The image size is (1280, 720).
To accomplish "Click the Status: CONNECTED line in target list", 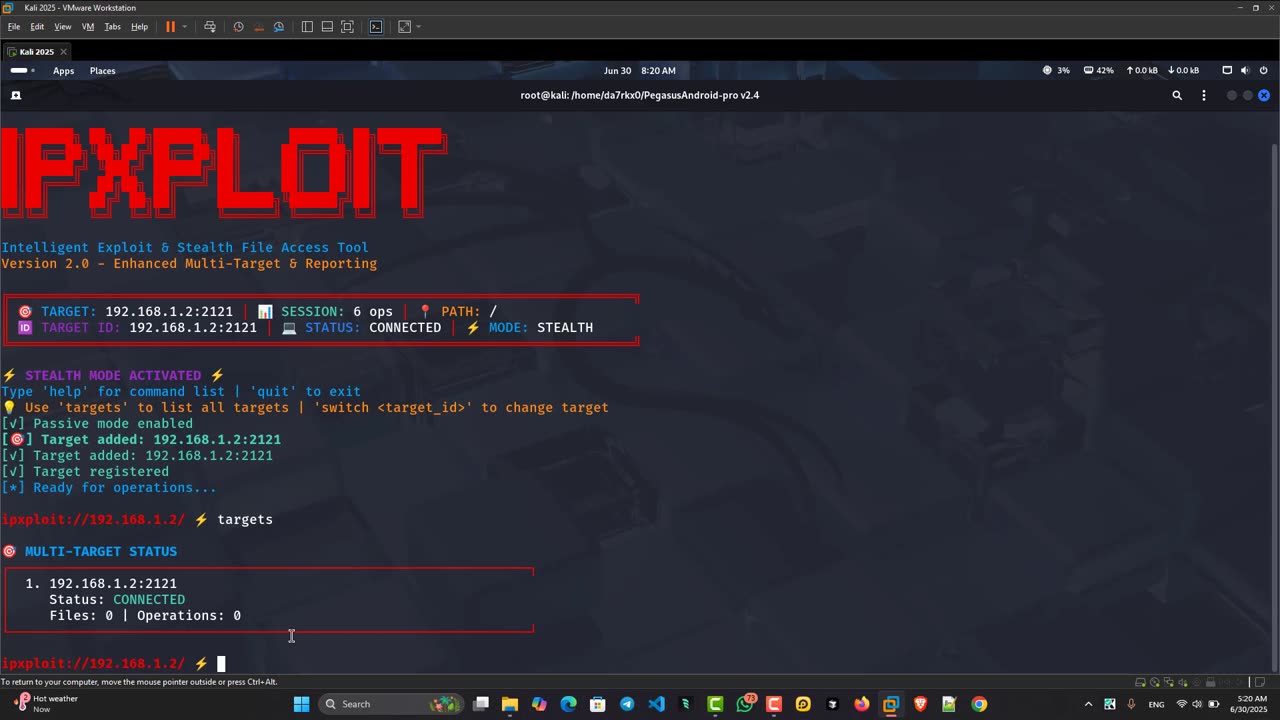I will click(117, 599).
